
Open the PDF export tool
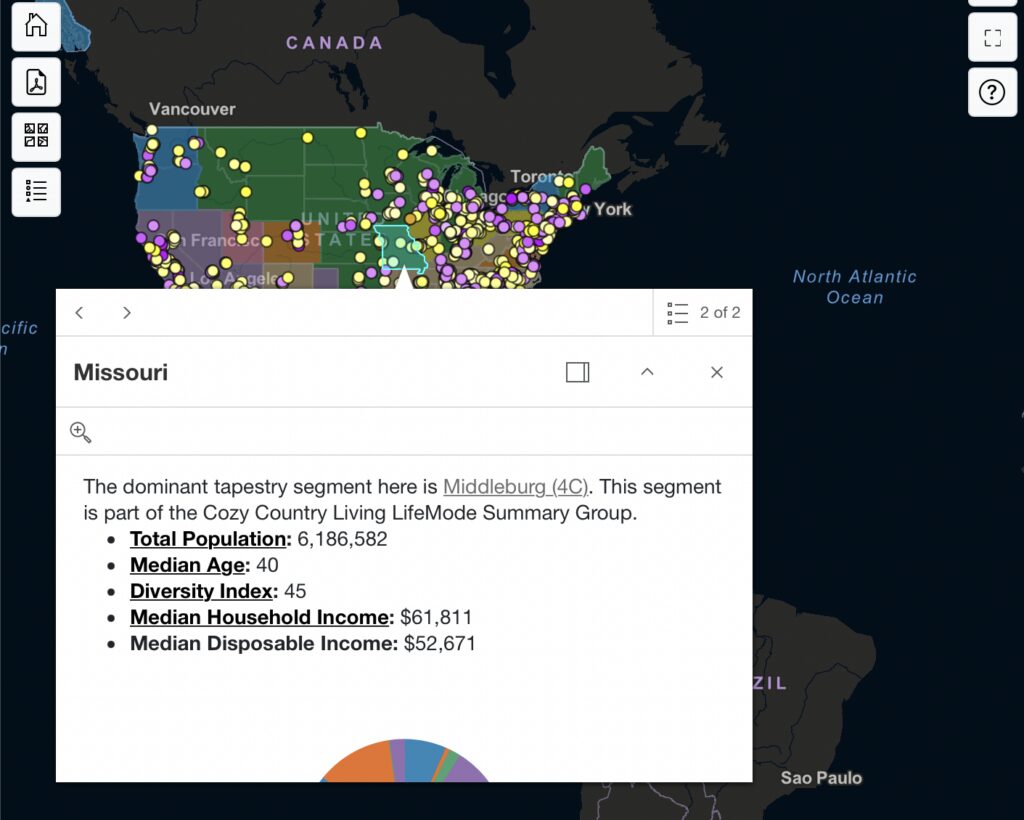click(x=36, y=82)
